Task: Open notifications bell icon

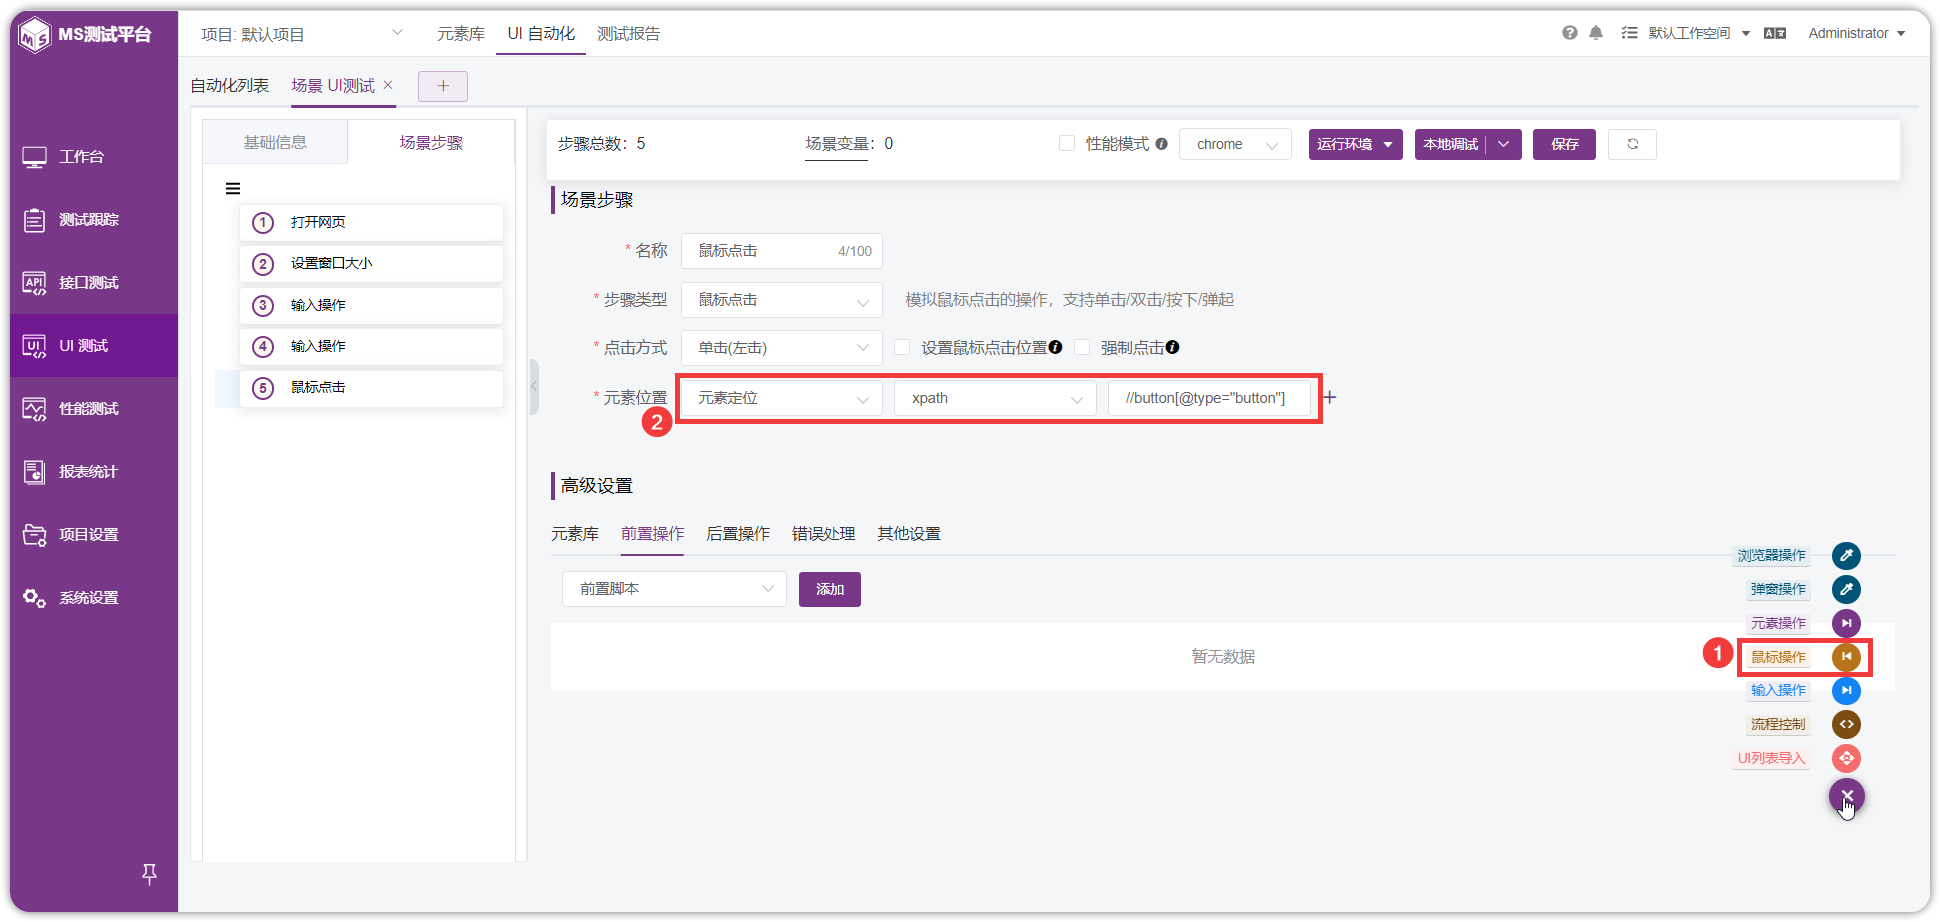Action: (1596, 33)
